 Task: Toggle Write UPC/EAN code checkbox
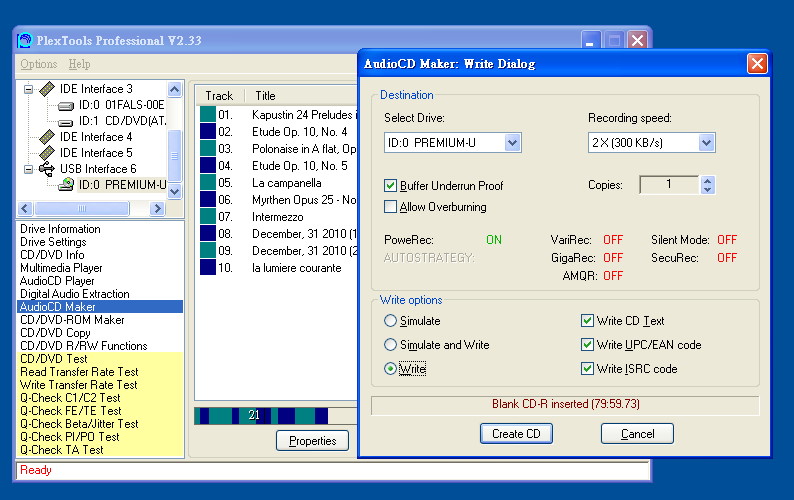coord(587,345)
